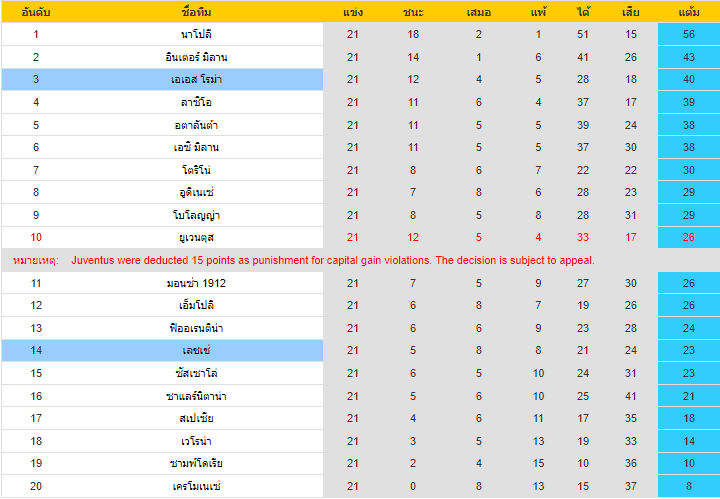Open the เครโมเนเซ่ team at rank 20

click(x=196, y=486)
